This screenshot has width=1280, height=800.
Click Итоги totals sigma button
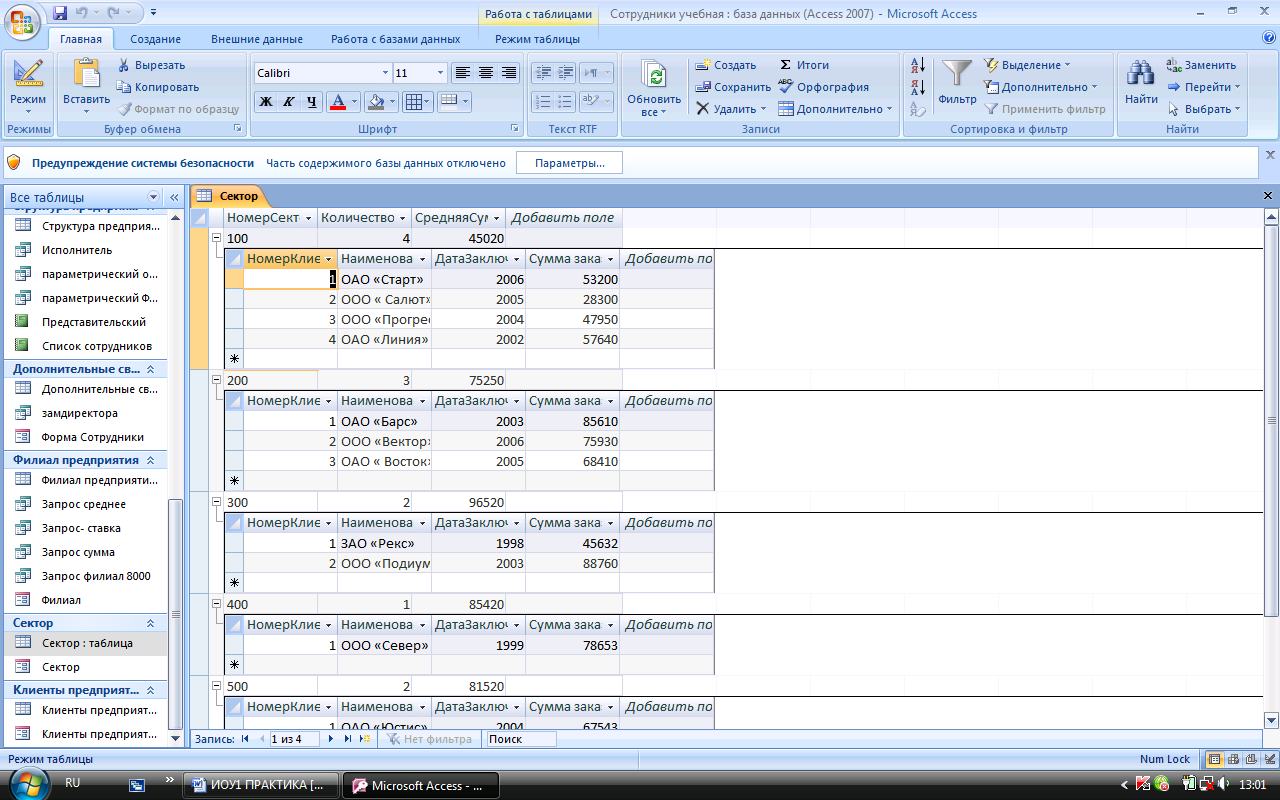coord(804,65)
